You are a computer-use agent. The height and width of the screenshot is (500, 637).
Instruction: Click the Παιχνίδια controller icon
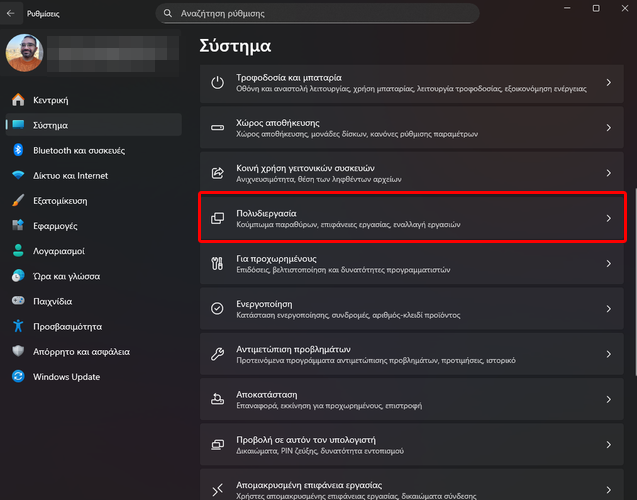tap(18, 301)
